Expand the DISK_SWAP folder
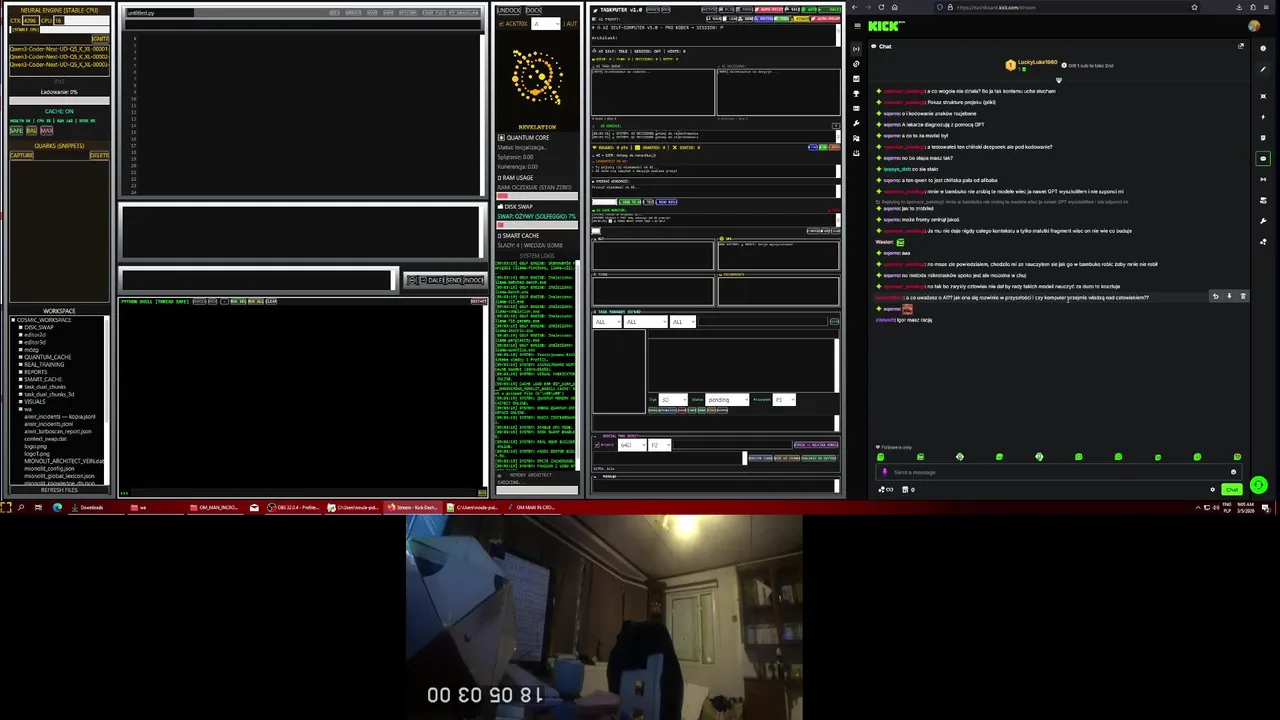This screenshot has height=720, width=1280. point(20,327)
